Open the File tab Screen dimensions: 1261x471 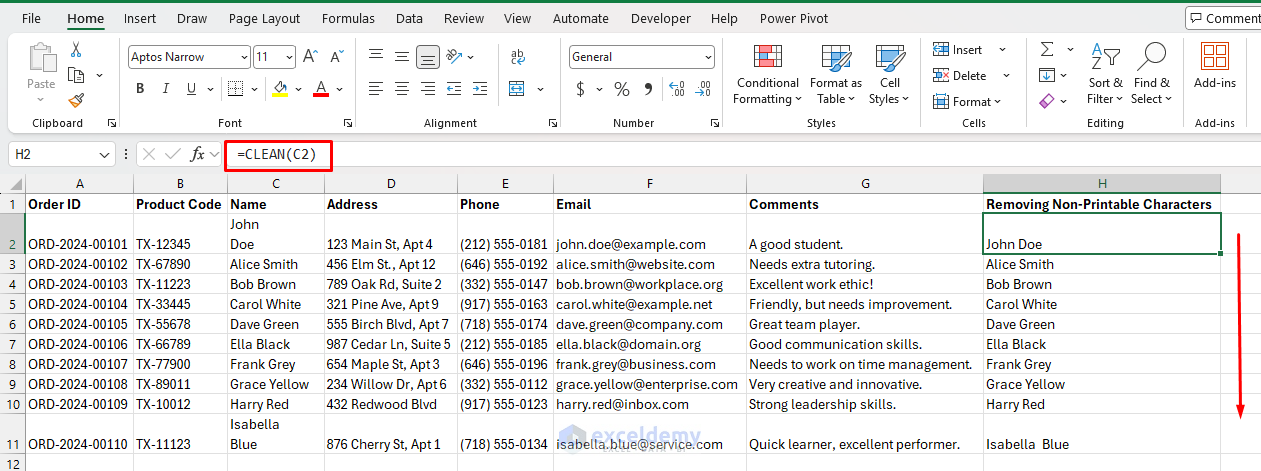click(31, 18)
